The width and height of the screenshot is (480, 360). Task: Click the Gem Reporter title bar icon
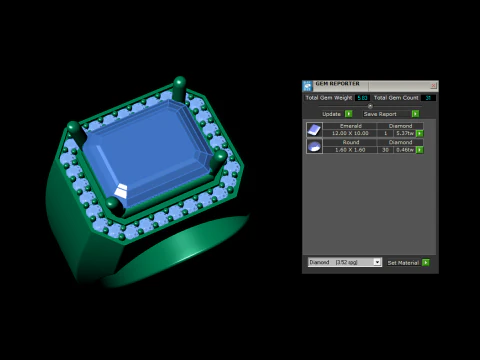point(307,86)
